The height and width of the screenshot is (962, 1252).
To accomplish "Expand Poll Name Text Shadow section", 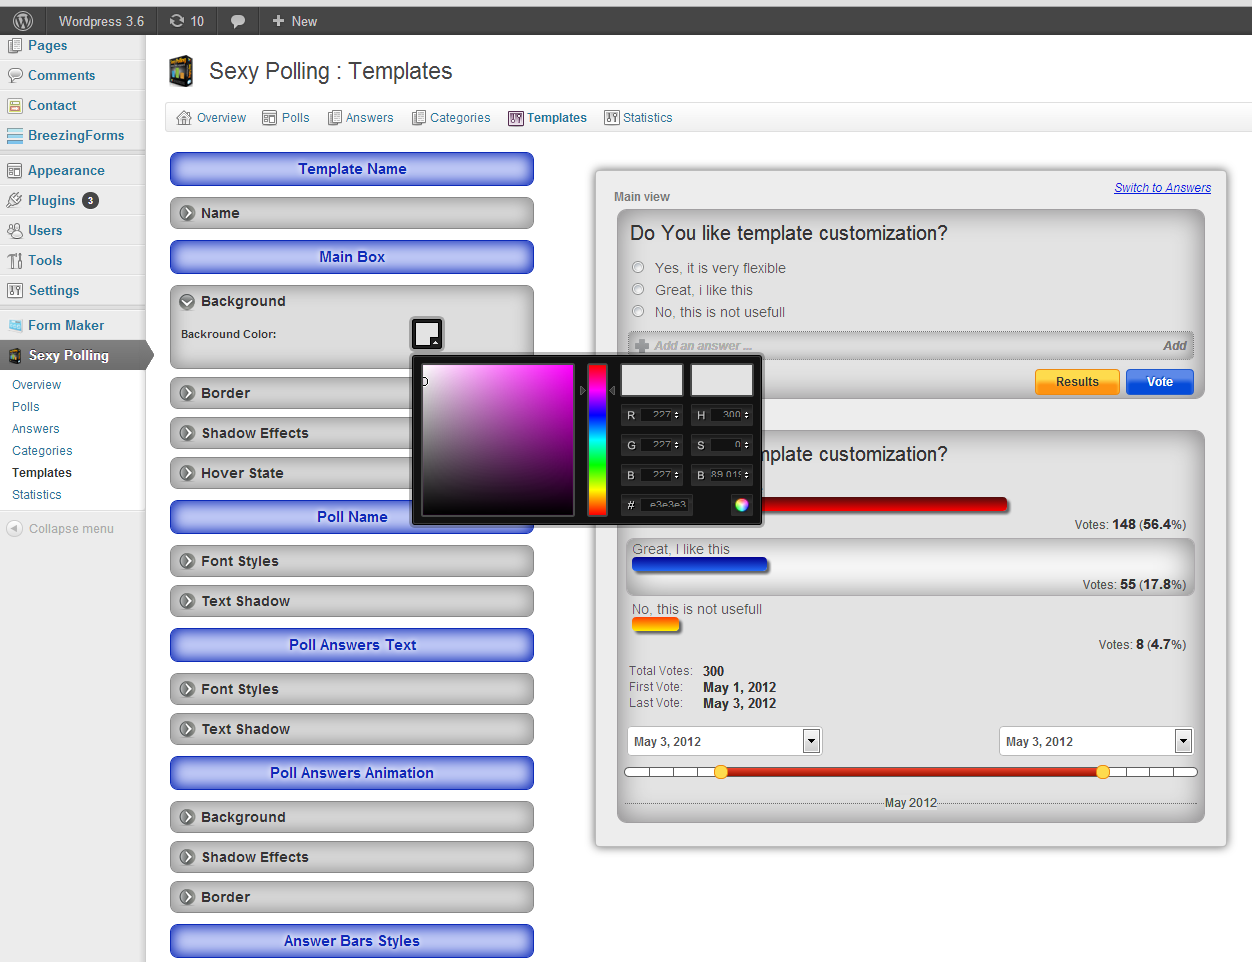I will (352, 601).
